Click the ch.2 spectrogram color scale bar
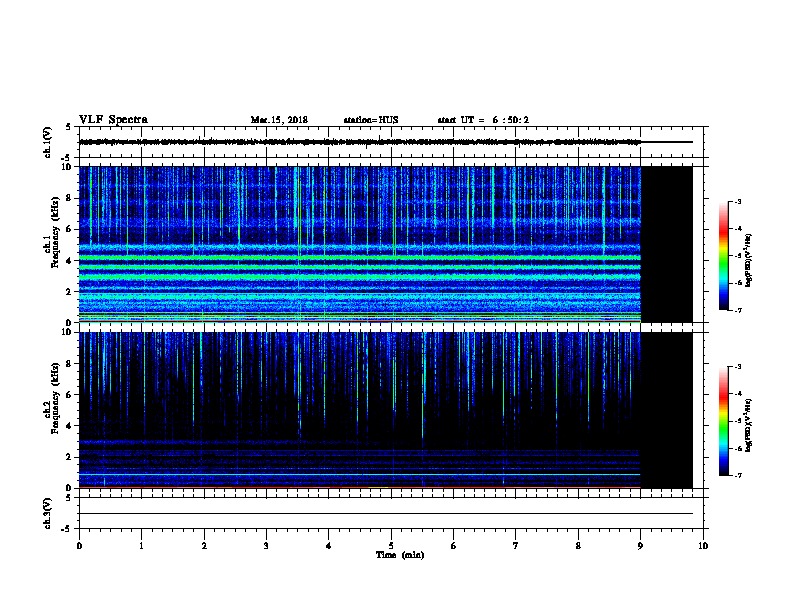Image resolution: width=792 pixels, height=612 pixels. tap(723, 421)
